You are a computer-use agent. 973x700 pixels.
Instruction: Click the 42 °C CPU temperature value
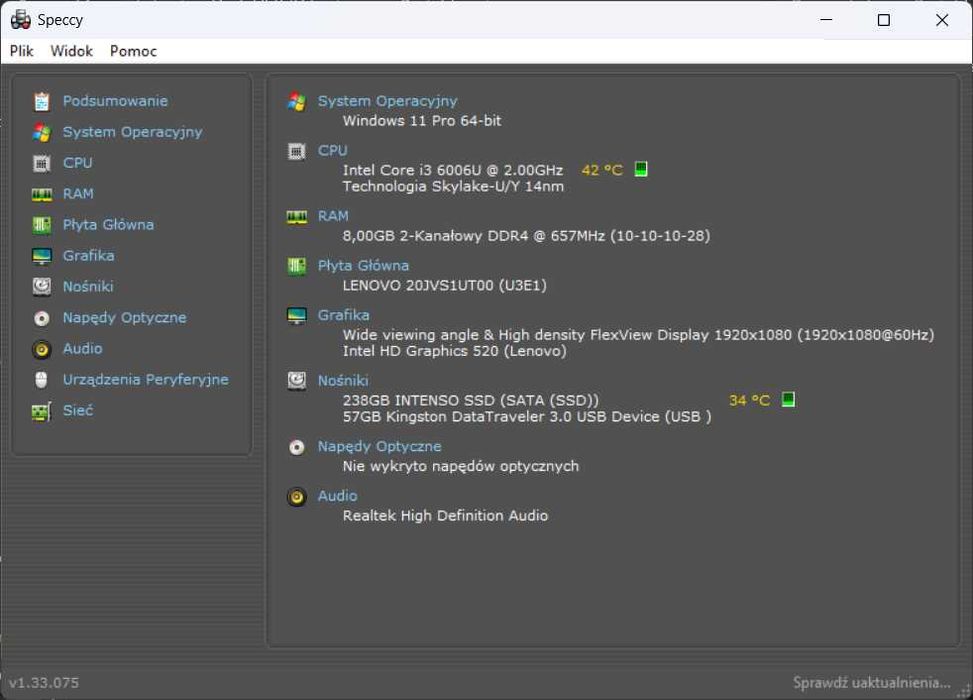coord(602,170)
